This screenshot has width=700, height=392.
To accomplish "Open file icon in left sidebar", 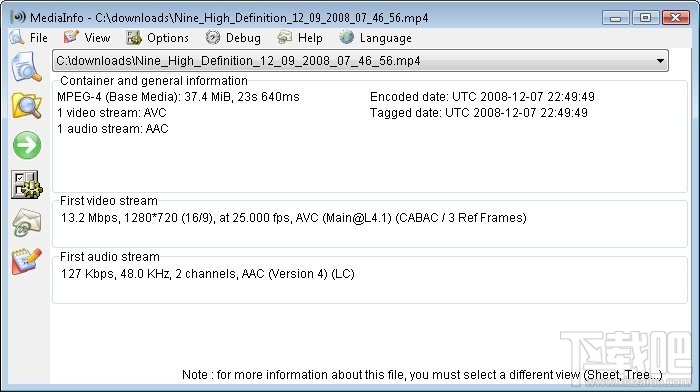I will [x=26, y=67].
